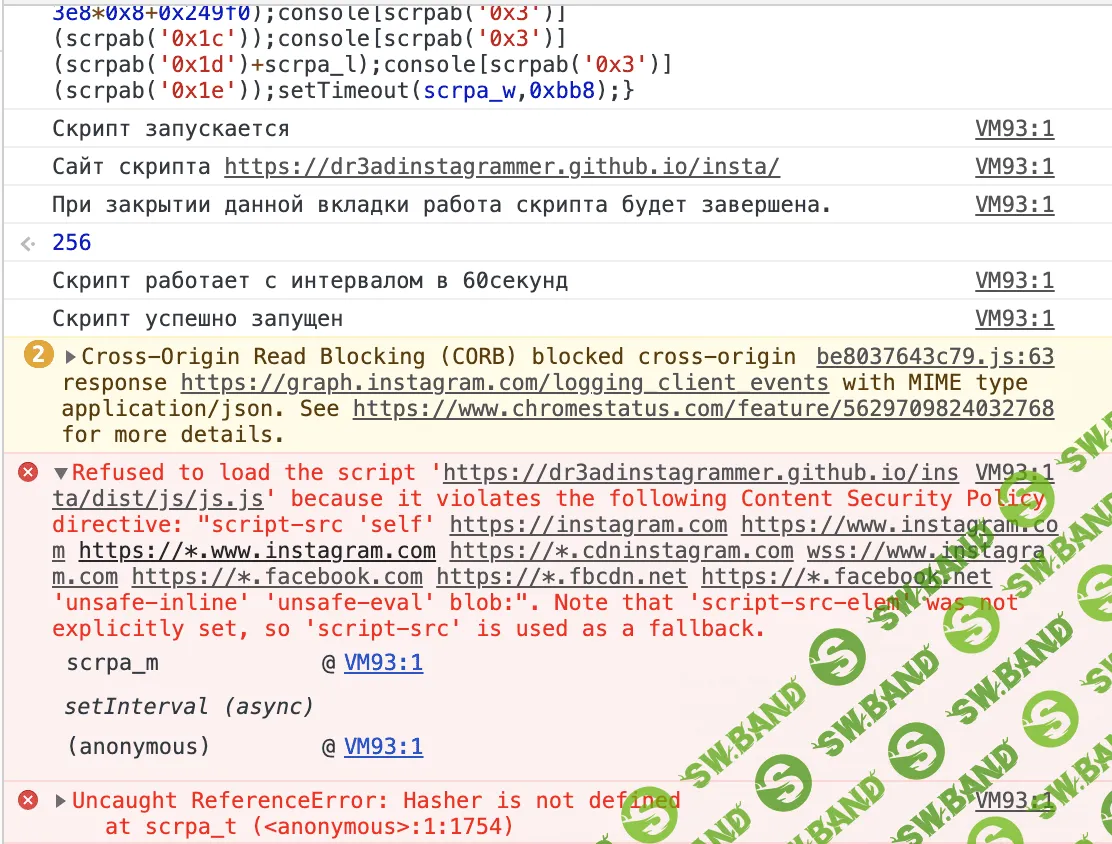This screenshot has height=844, width=1112.
Task: Click the 256 output value in console
Action: (x=72, y=243)
